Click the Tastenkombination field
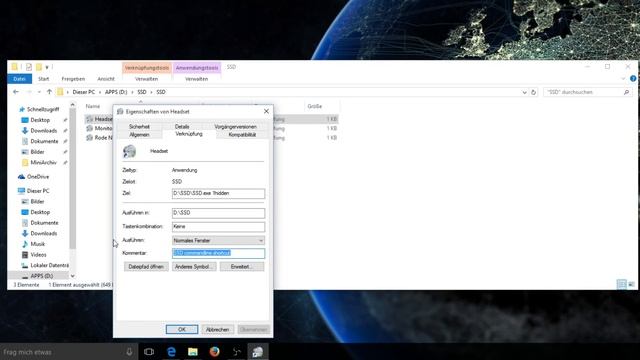This screenshot has width=640, height=360. (x=218, y=227)
